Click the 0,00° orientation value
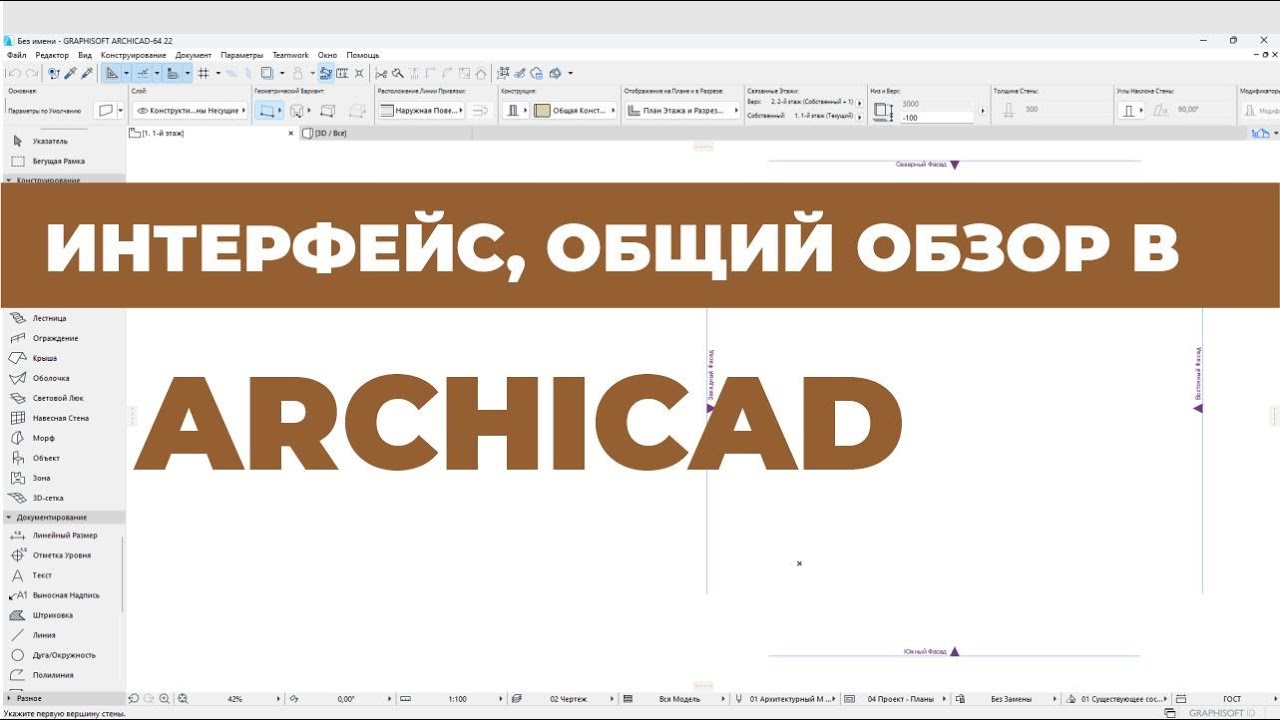 pyautogui.click(x=346, y=699)
